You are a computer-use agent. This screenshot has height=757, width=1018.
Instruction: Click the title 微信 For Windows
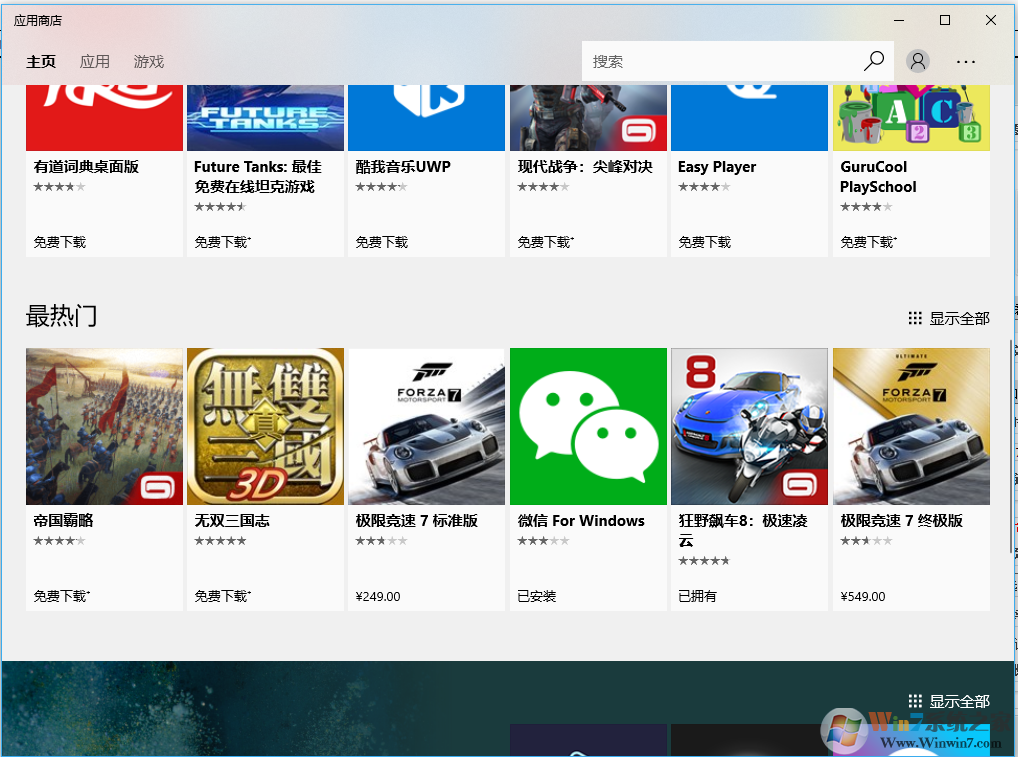pyautogui.click(x=581, y=521)
